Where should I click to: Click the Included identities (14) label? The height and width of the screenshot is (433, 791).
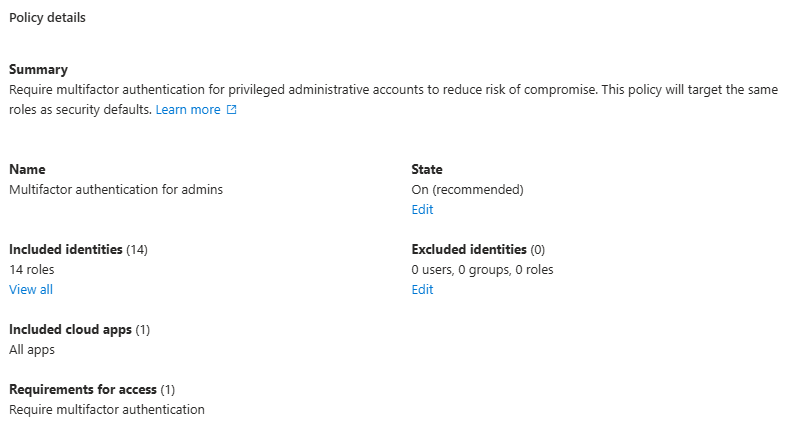pyautogui.click(x=78, y=250)
